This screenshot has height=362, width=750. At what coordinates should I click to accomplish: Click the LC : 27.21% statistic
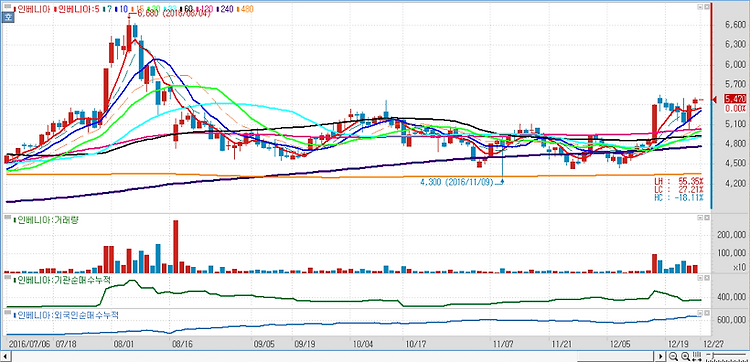point(679,189)
